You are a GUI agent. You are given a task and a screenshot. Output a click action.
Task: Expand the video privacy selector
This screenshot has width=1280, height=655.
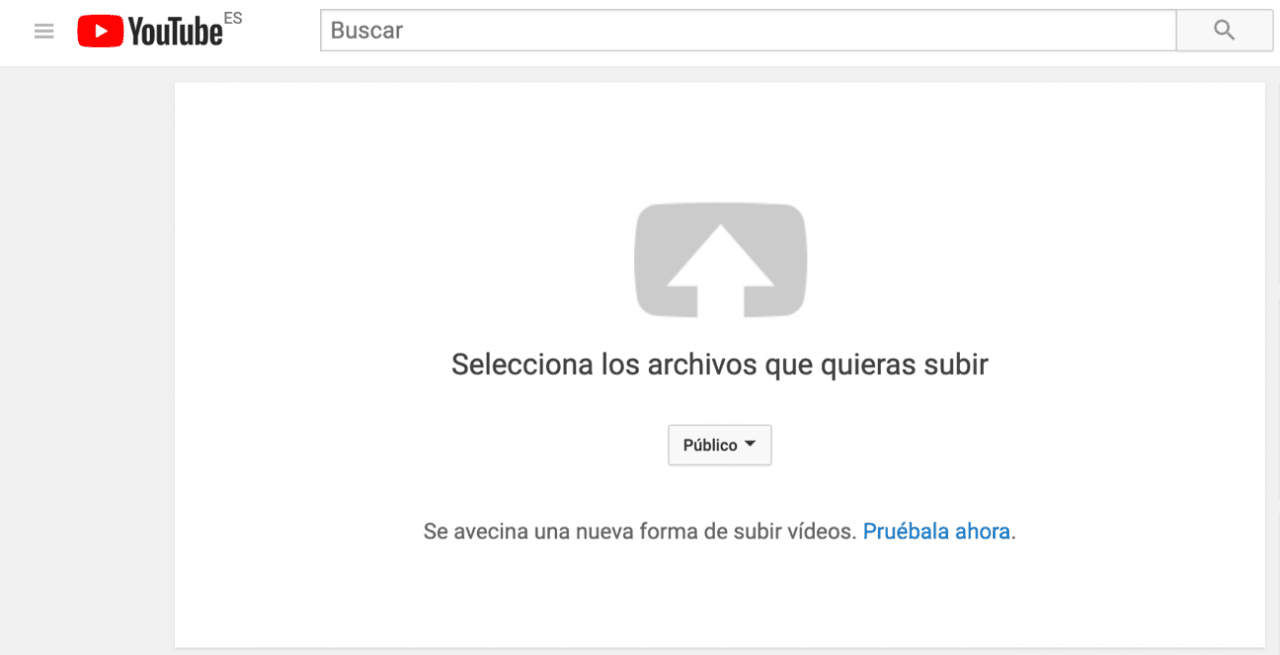click(x=719, y=444)
